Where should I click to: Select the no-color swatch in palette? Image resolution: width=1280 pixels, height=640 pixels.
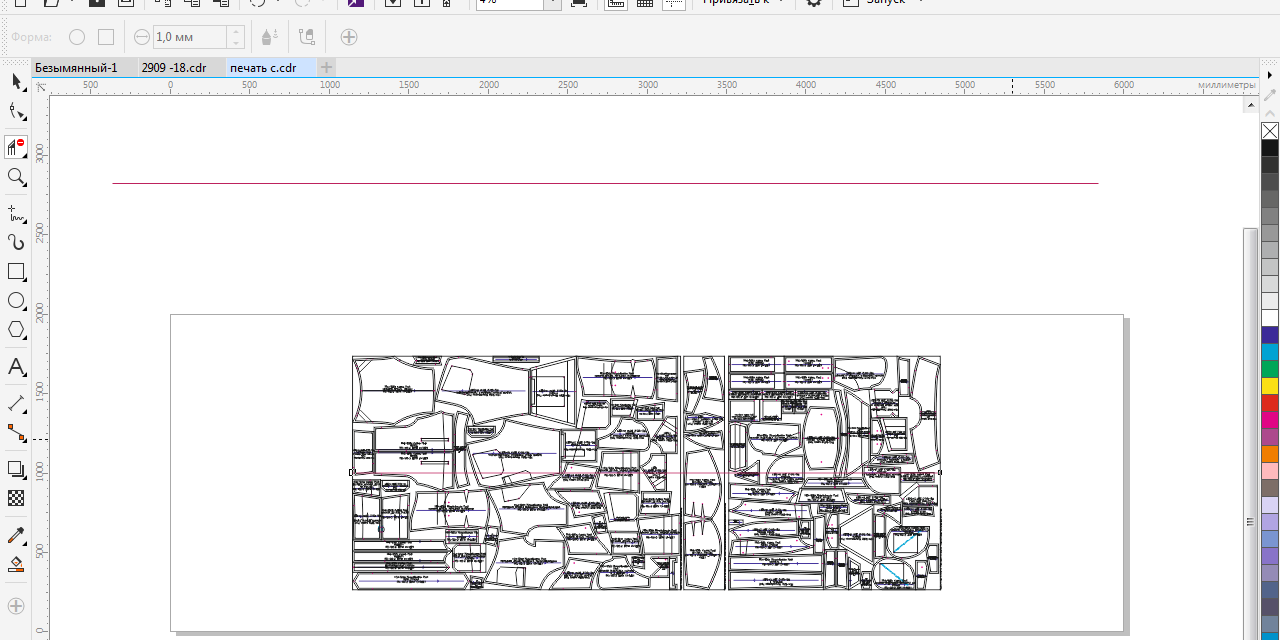1270,131
